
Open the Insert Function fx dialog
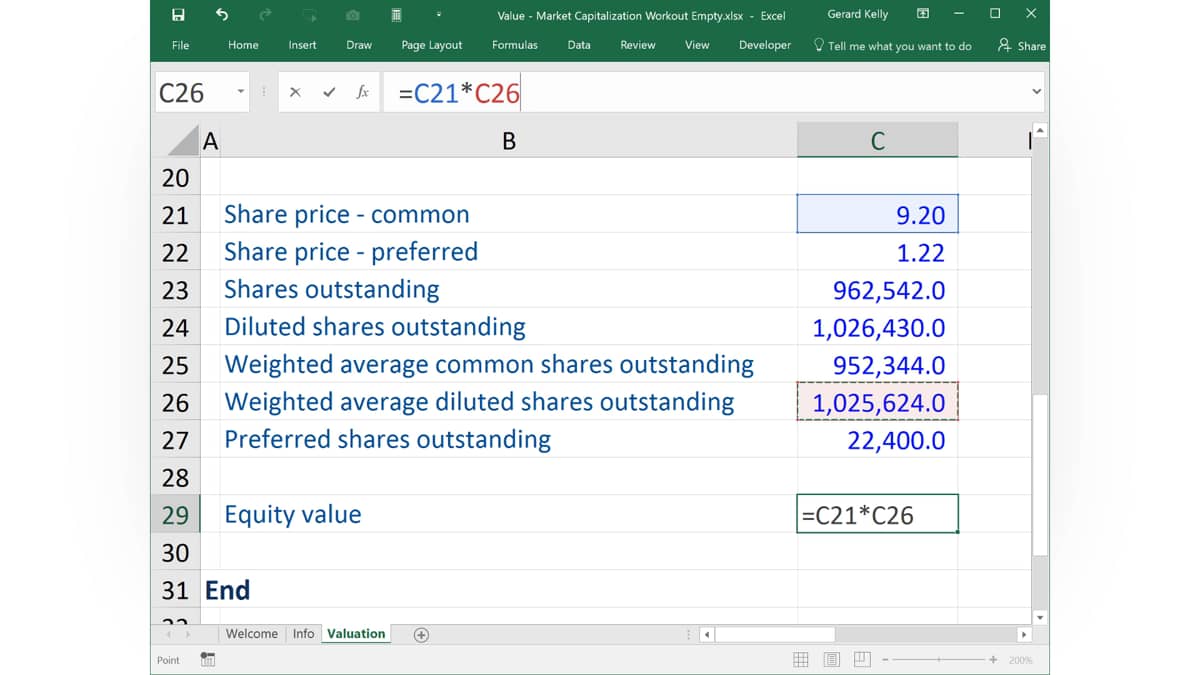pos(362,92)
